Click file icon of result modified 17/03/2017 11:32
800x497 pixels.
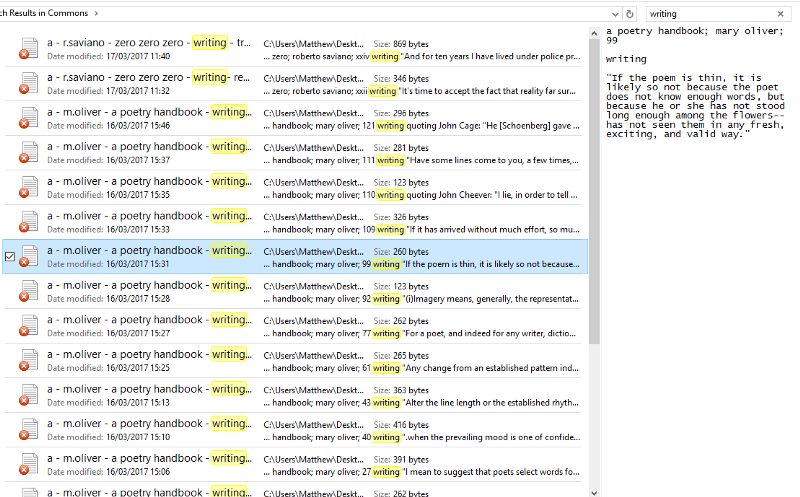[x=28, y=84]
